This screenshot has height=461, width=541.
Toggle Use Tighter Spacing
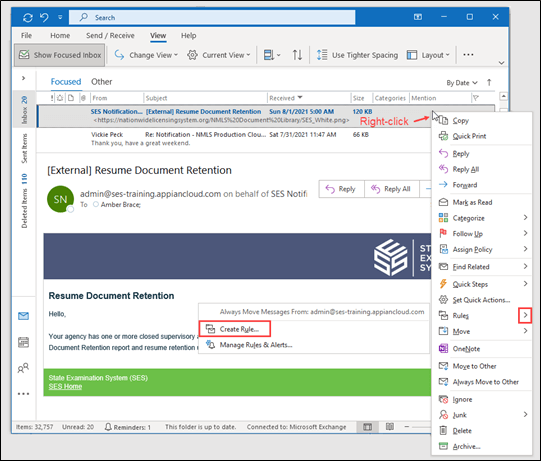click(357, 55)
